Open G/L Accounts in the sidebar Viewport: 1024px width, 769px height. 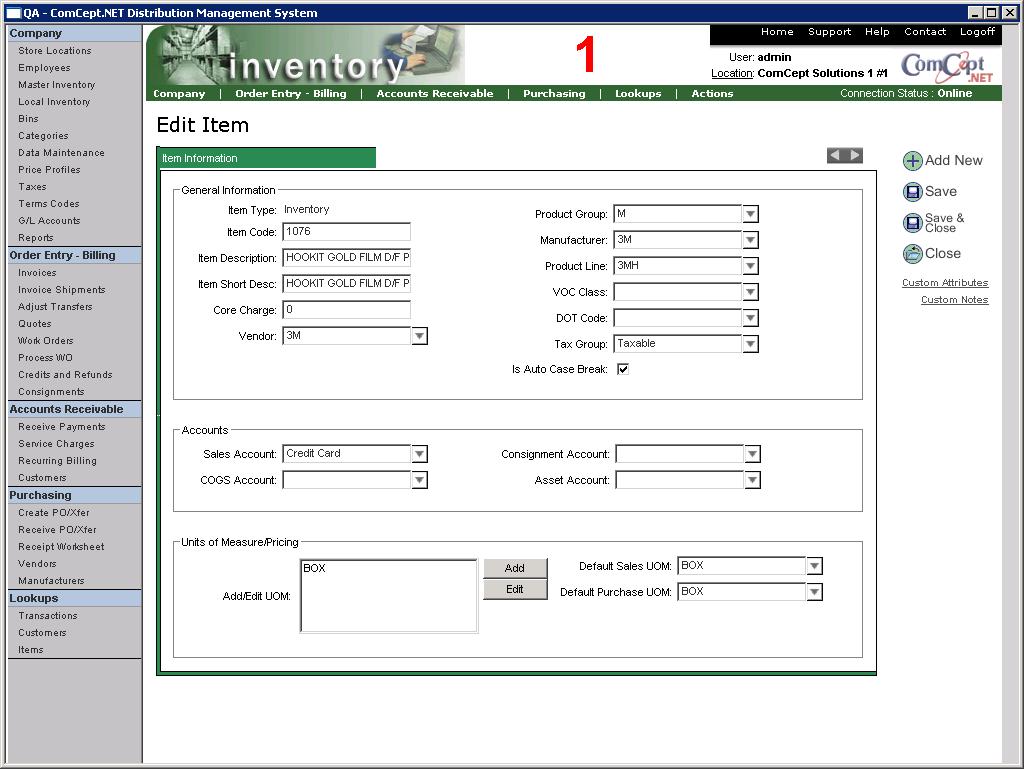tap(49, 220)
